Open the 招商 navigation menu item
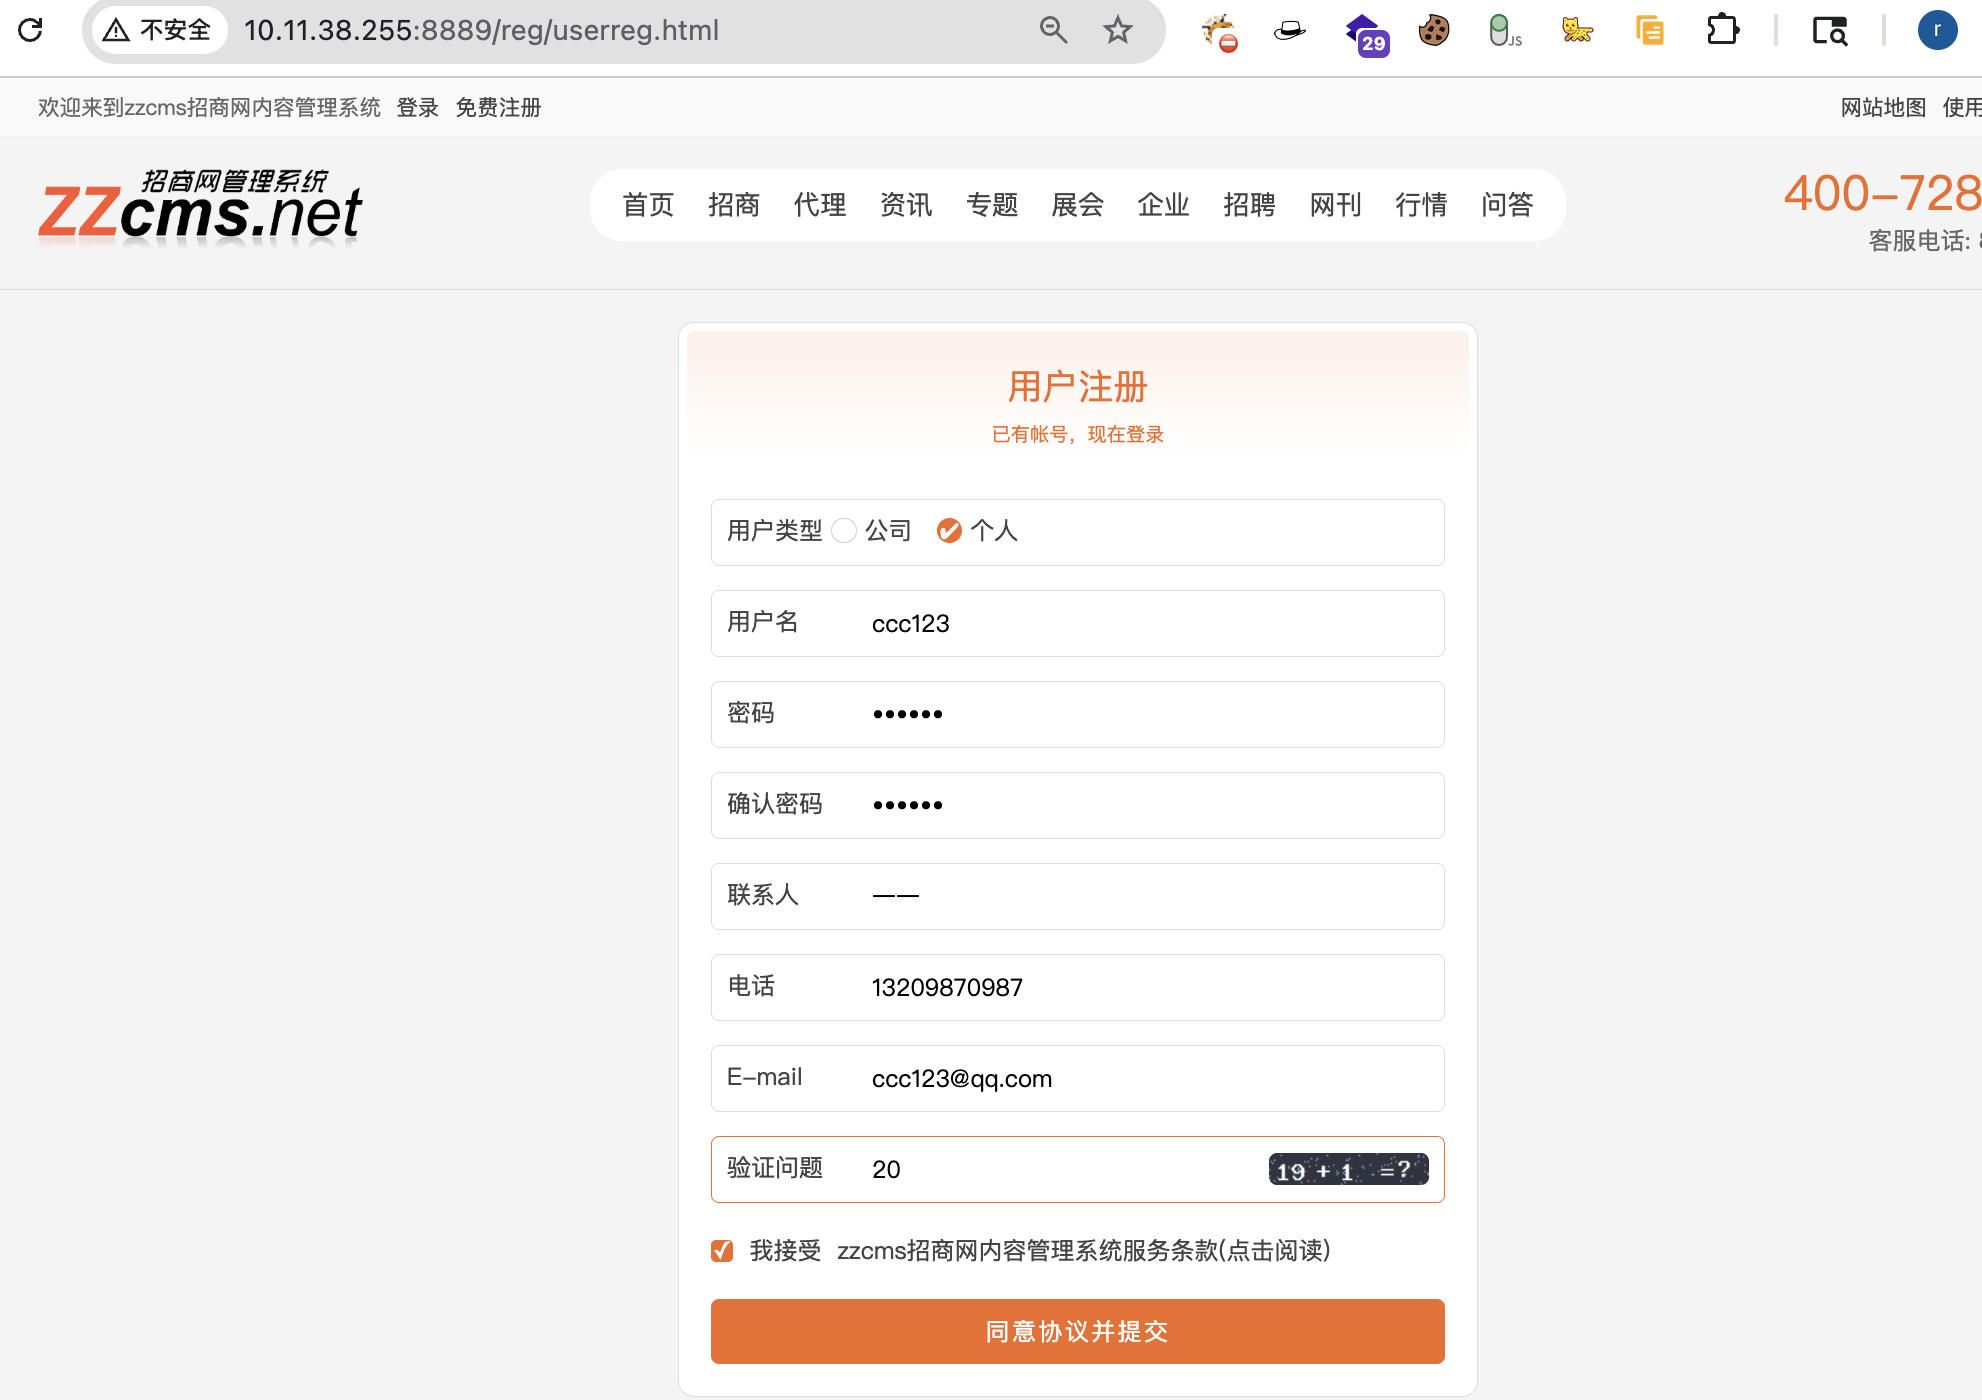The image size is (1982, 1400). tap(735, 205)
